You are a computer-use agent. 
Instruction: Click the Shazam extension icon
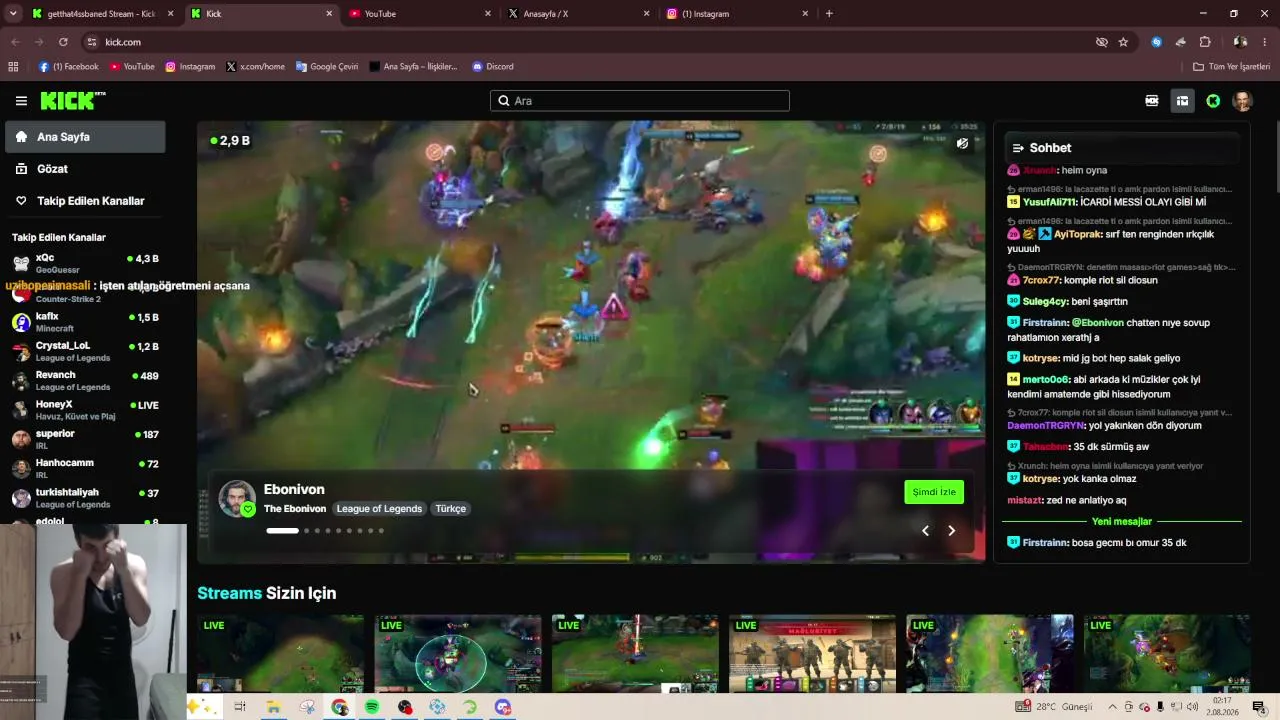coord(1157,42)
